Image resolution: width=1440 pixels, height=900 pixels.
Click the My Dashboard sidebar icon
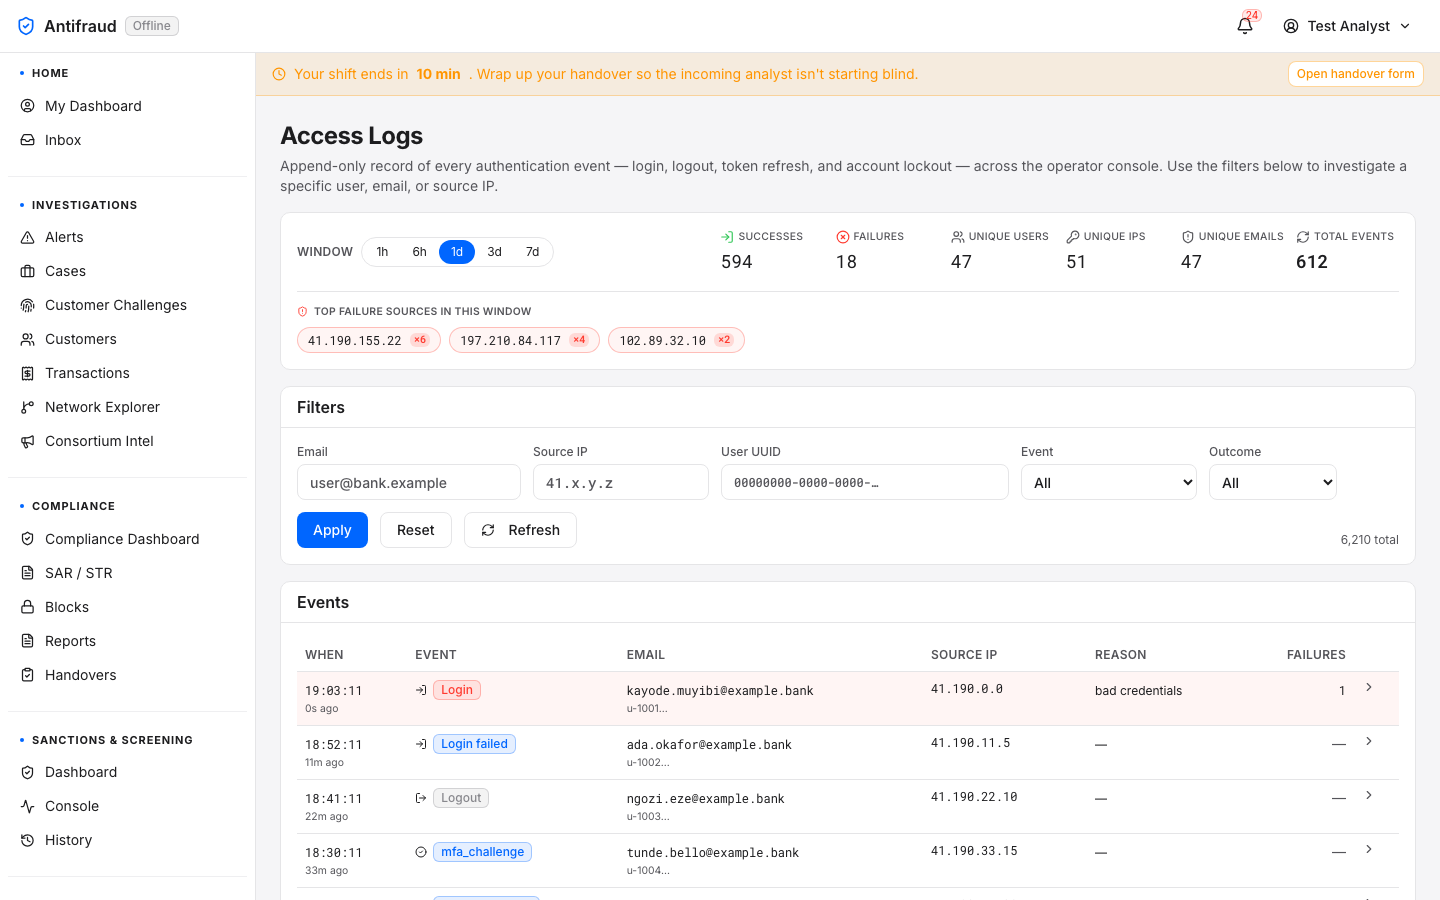point(28,106)
